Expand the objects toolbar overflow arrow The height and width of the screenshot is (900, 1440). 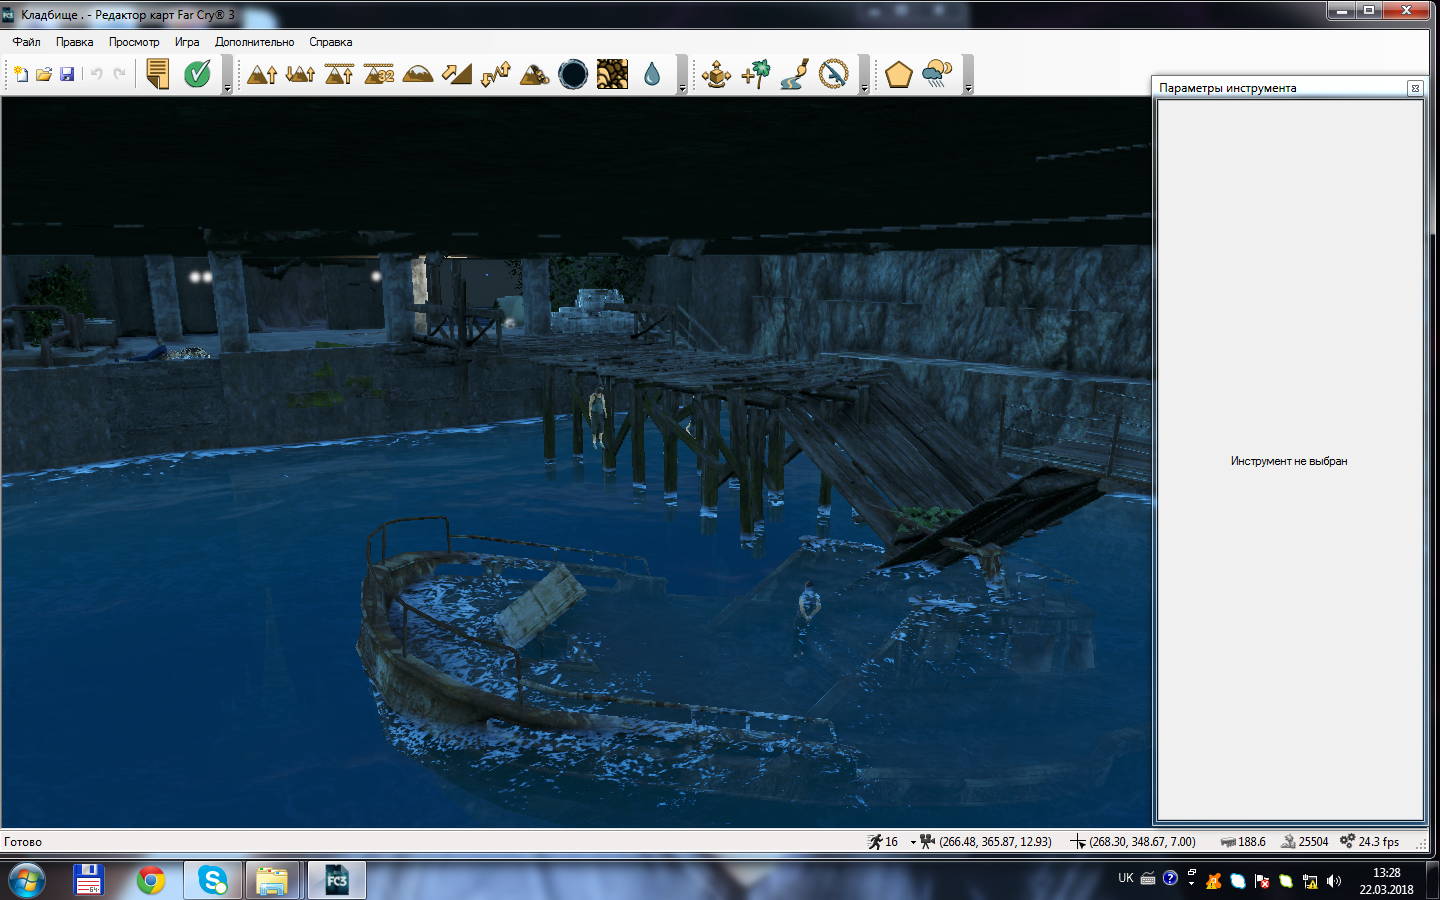click(x=864, y=88)
